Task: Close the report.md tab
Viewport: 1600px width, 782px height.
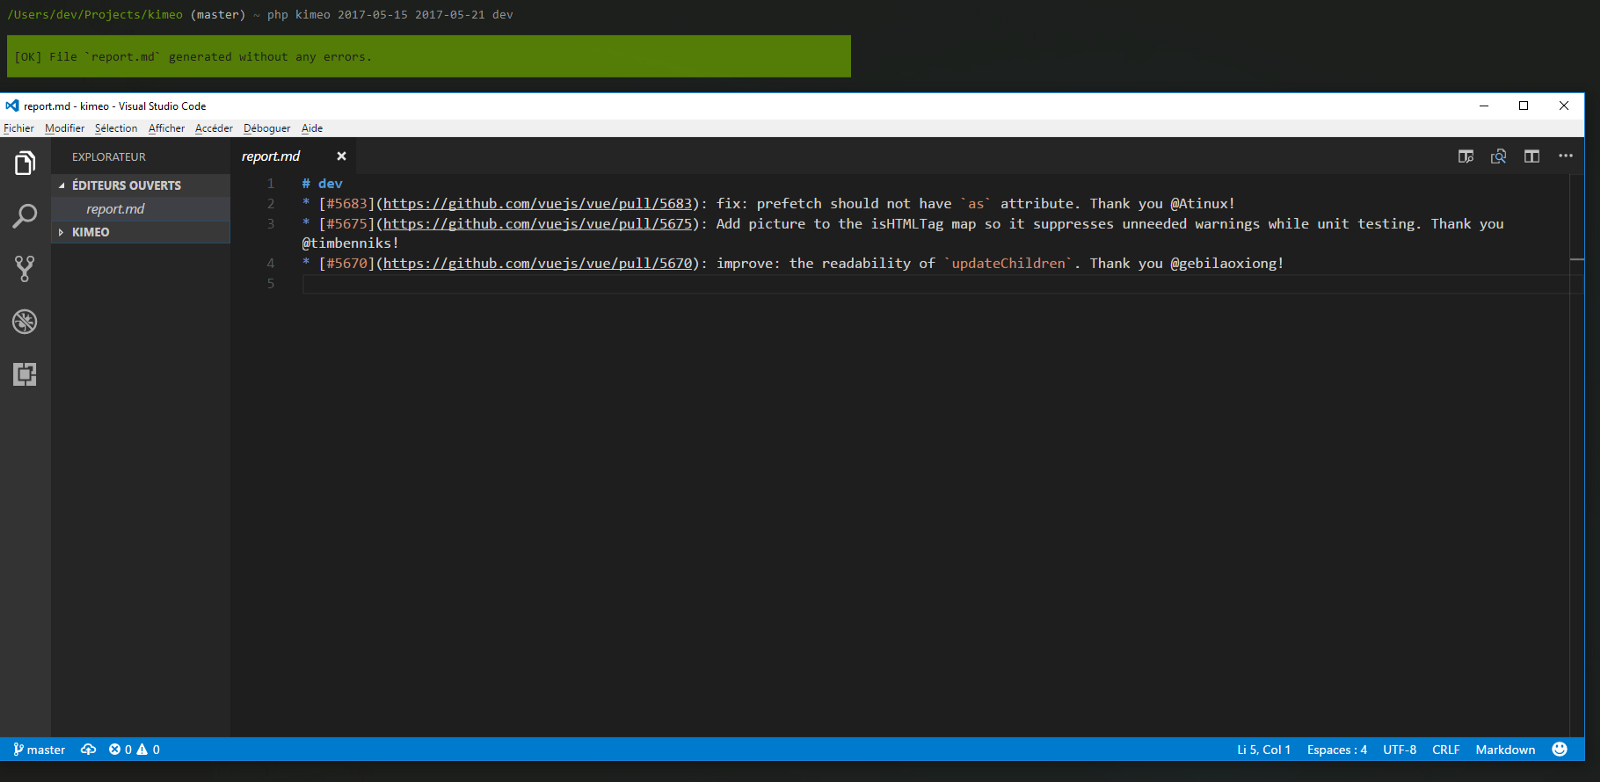Action: tap(341, 156)
